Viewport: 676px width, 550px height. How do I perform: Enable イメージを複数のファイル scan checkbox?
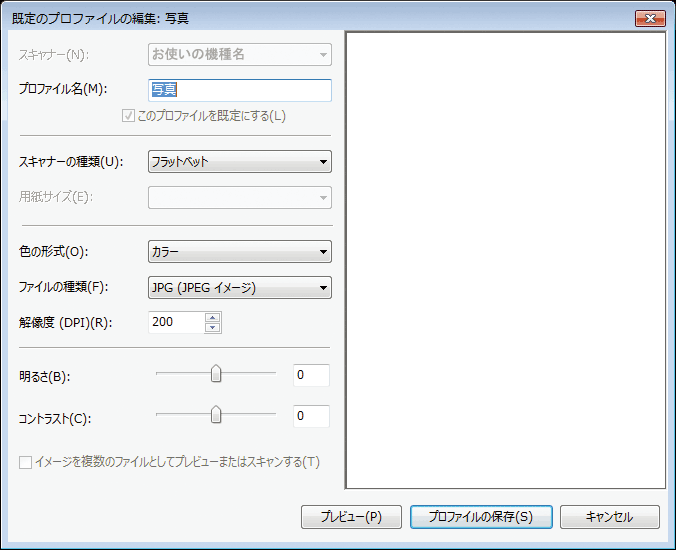(26, 462)
